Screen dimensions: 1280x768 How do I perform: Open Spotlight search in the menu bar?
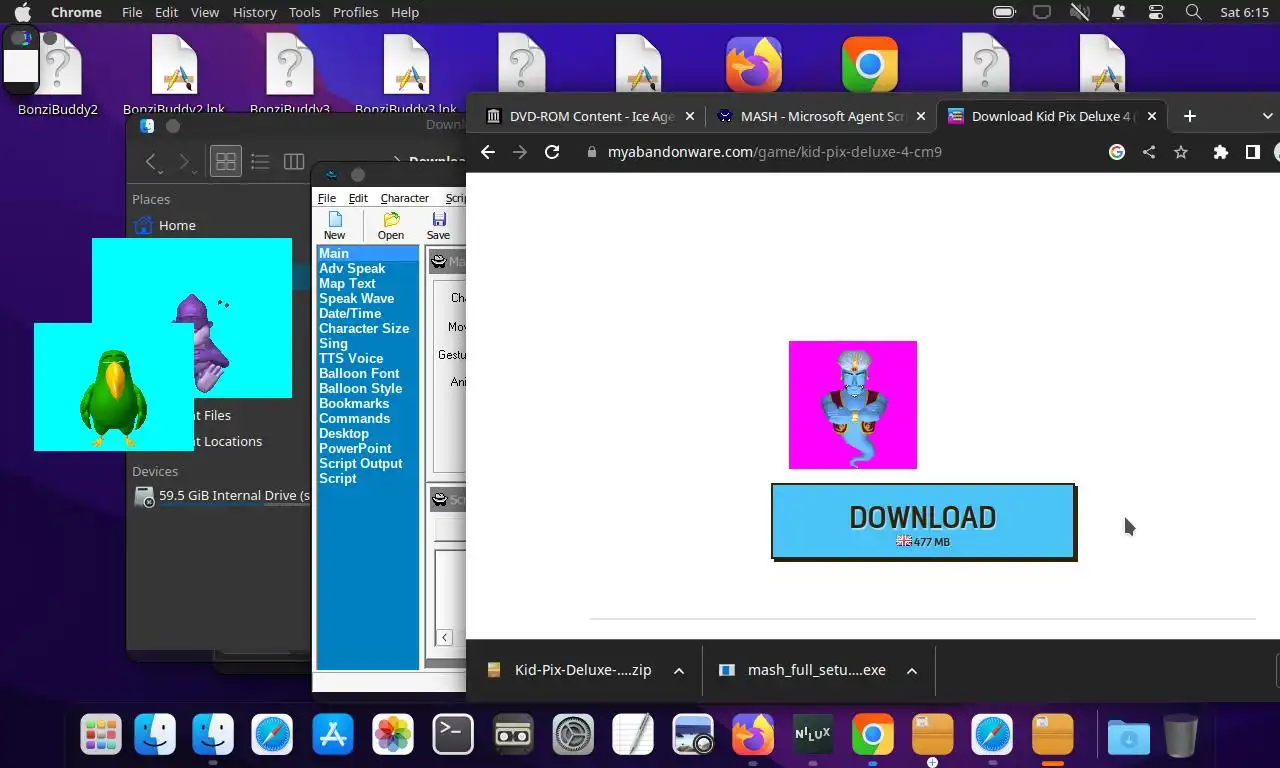coord(1193,12)
